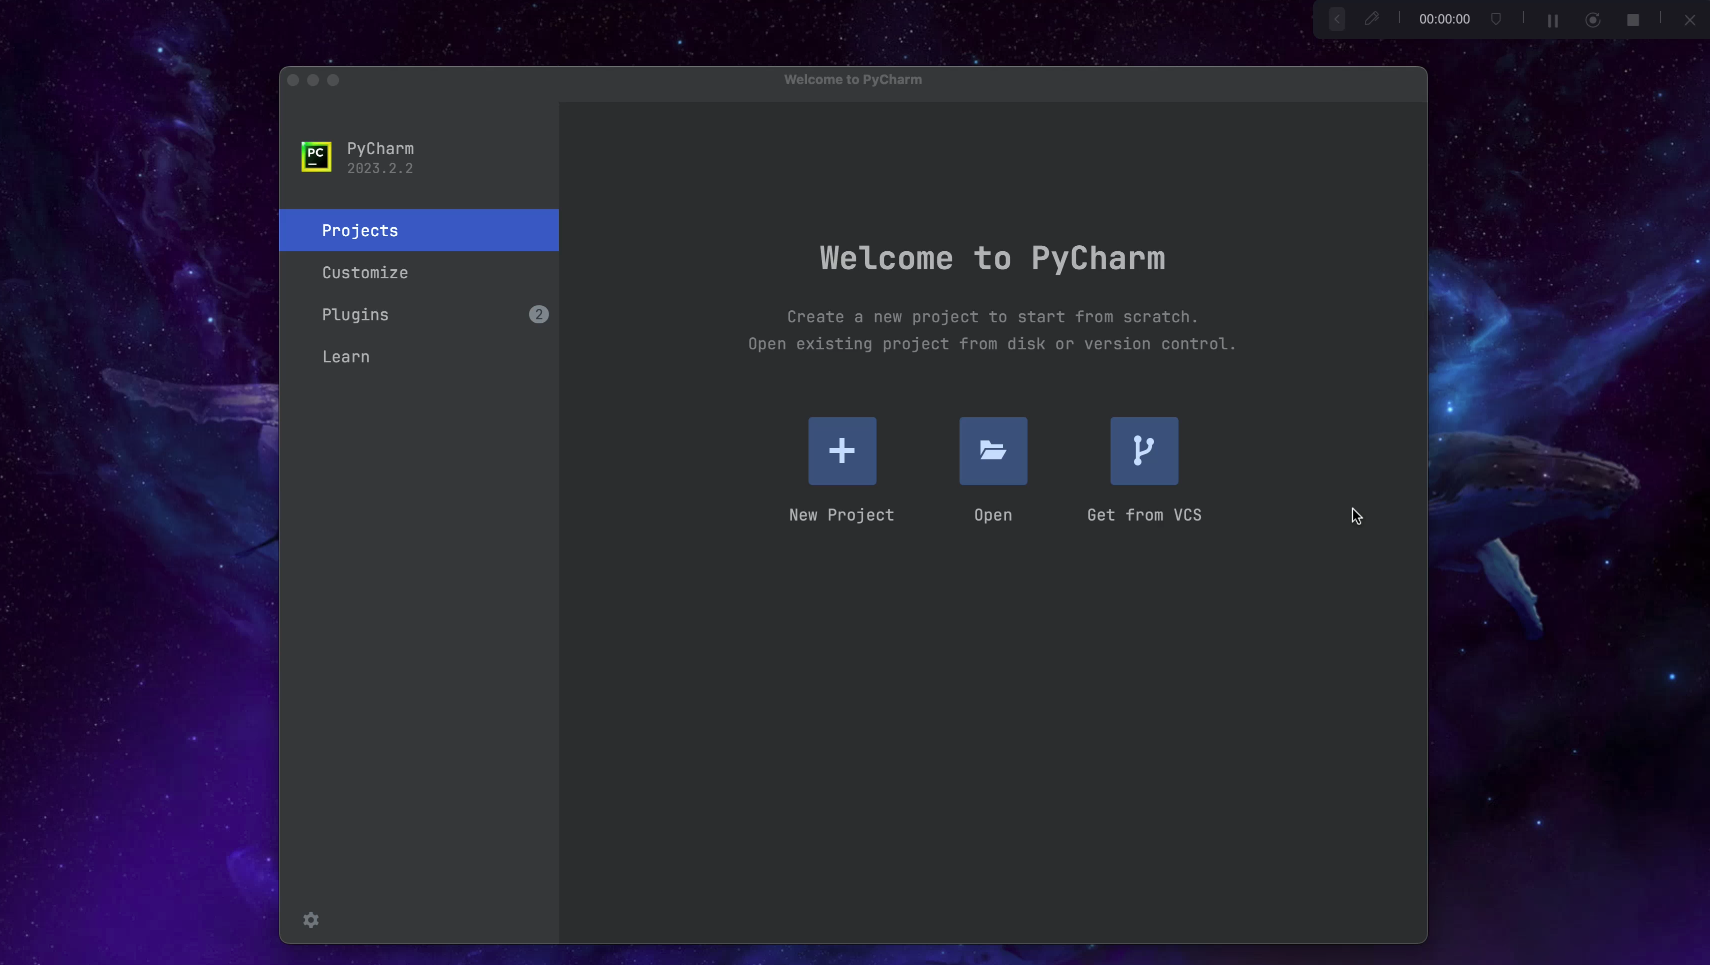
Task: Go to the Learn tab
Action: [x=419, y=356]
